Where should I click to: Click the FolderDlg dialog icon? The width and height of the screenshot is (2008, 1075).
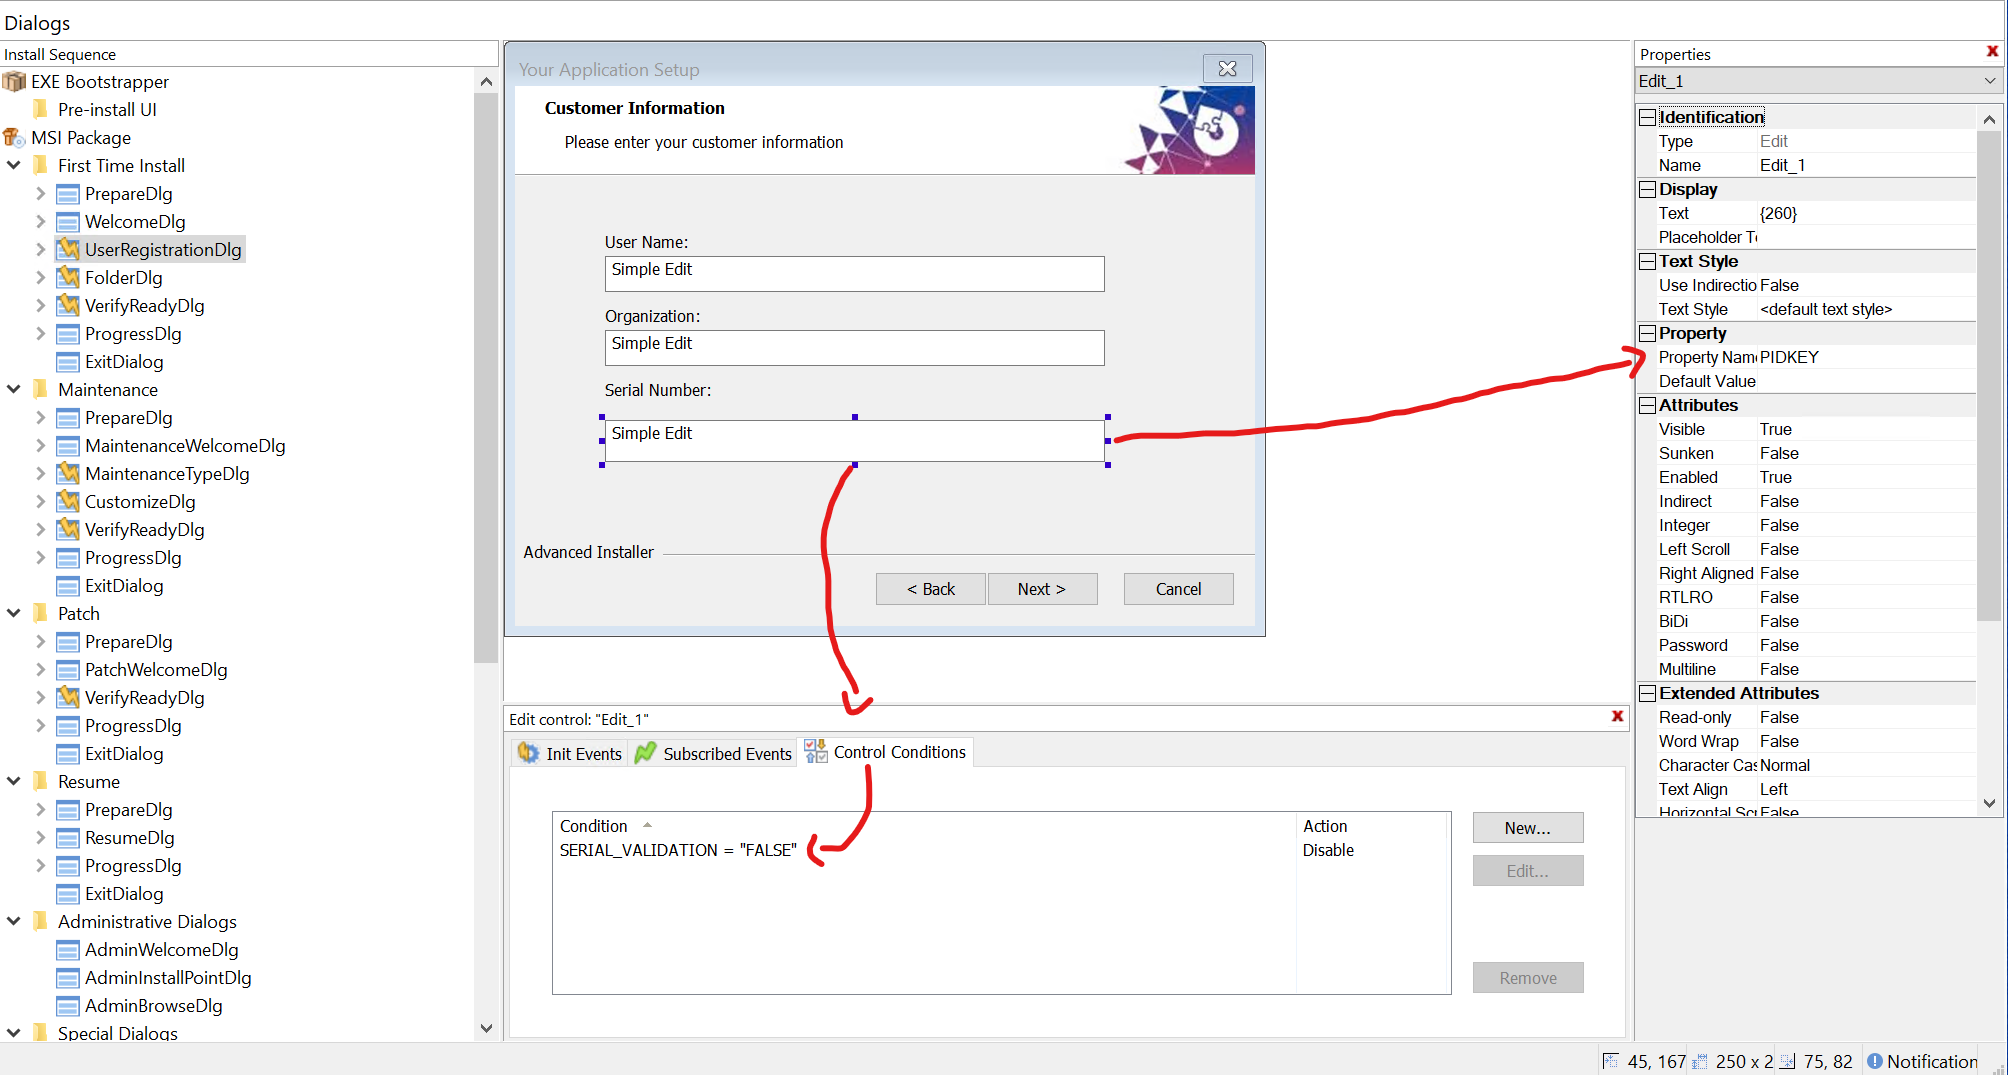click(68, 278)
